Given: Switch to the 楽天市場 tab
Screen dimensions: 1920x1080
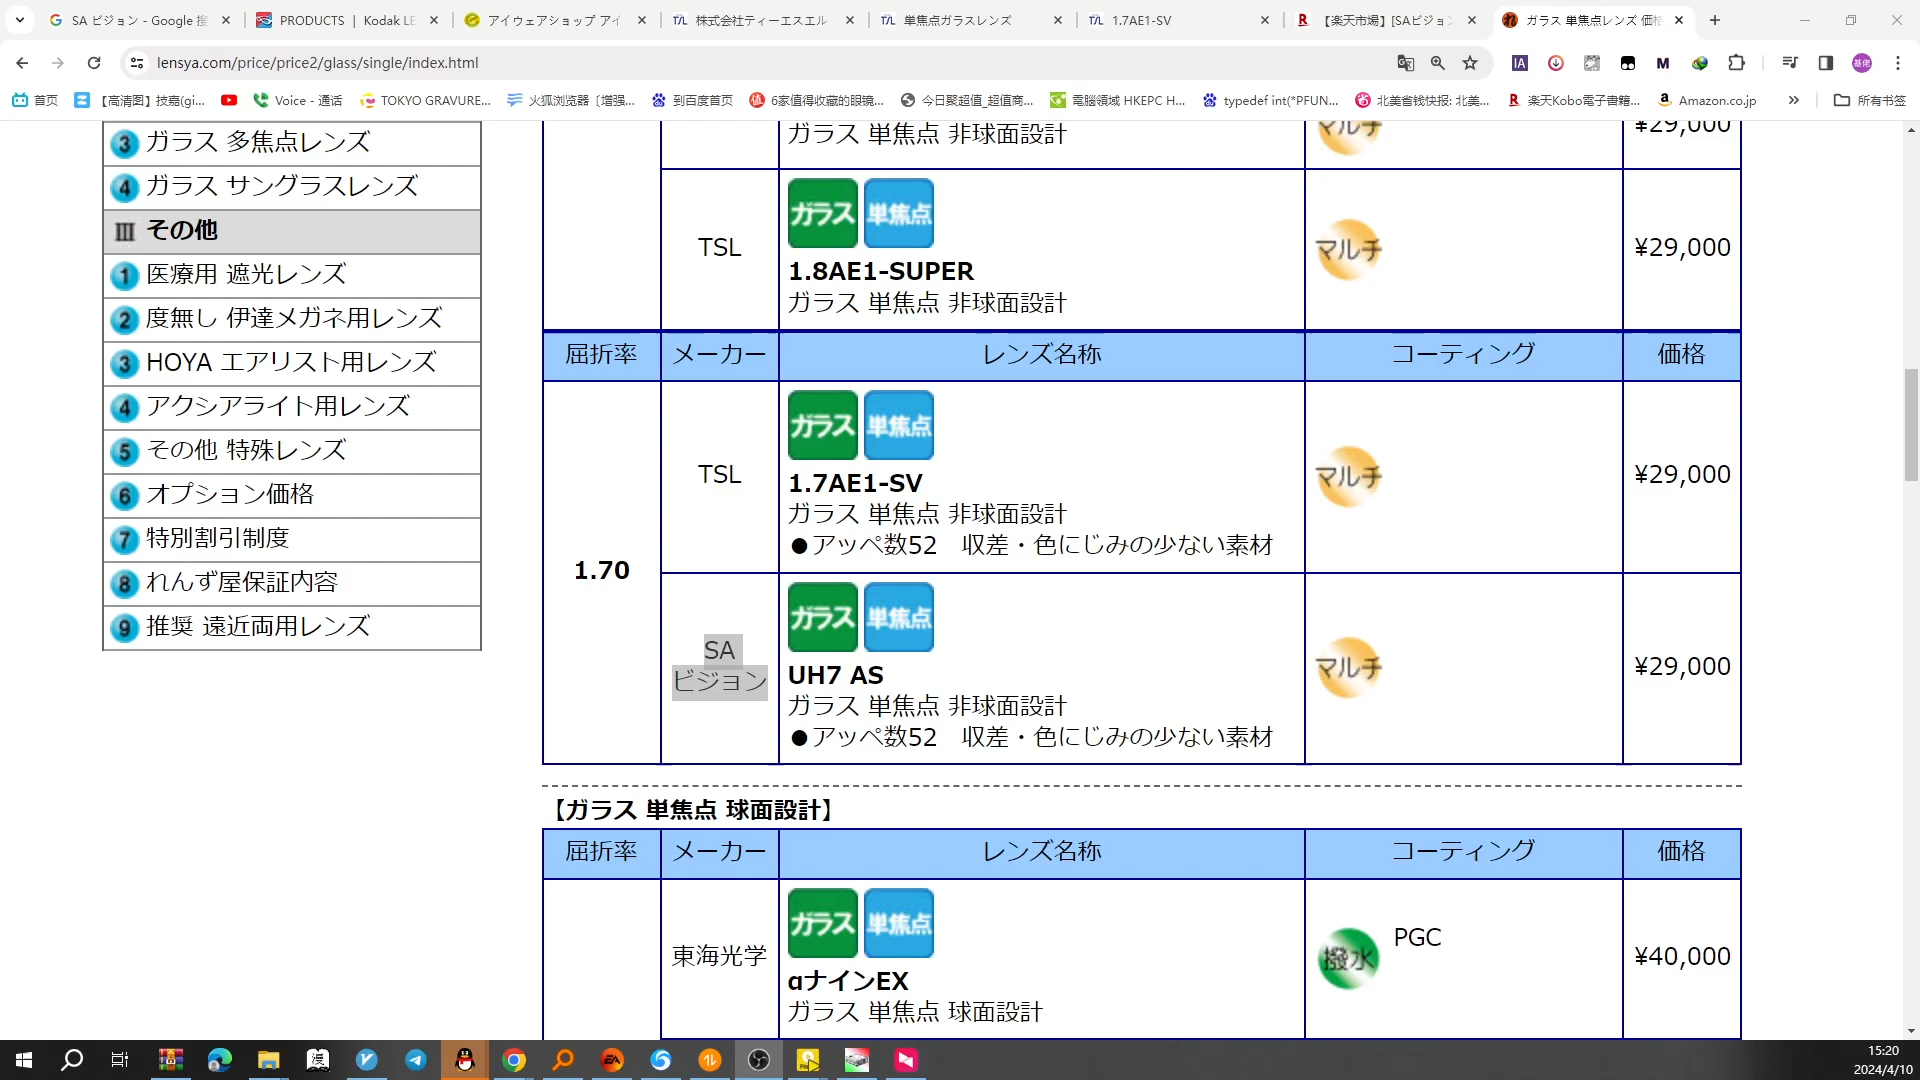Looking at the screenshot, I should click(x=1387, y=20).
